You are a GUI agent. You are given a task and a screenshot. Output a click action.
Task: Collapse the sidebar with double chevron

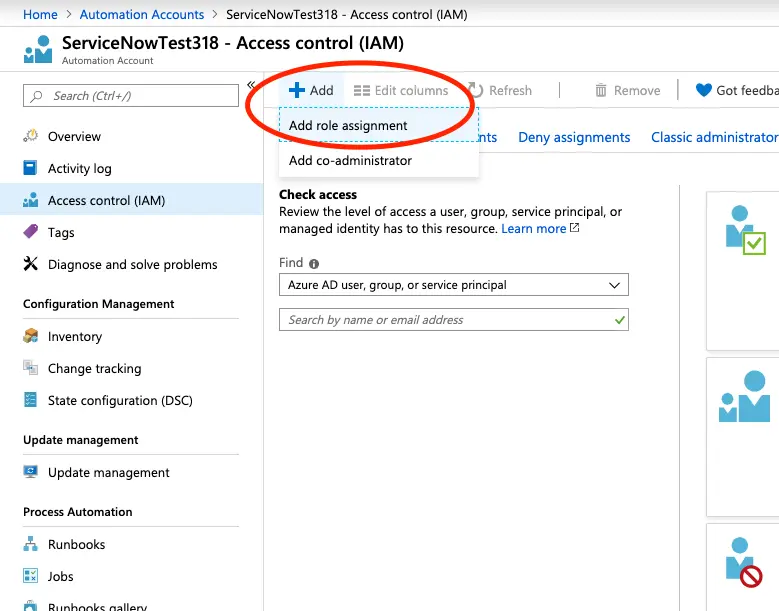(x=251, y=84)
